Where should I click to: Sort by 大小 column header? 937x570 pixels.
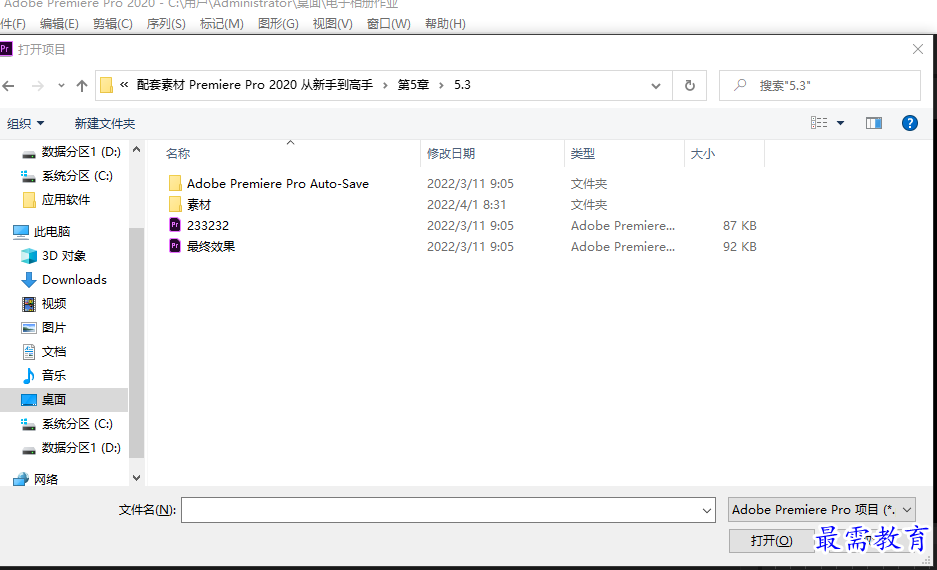click(703, 154)
